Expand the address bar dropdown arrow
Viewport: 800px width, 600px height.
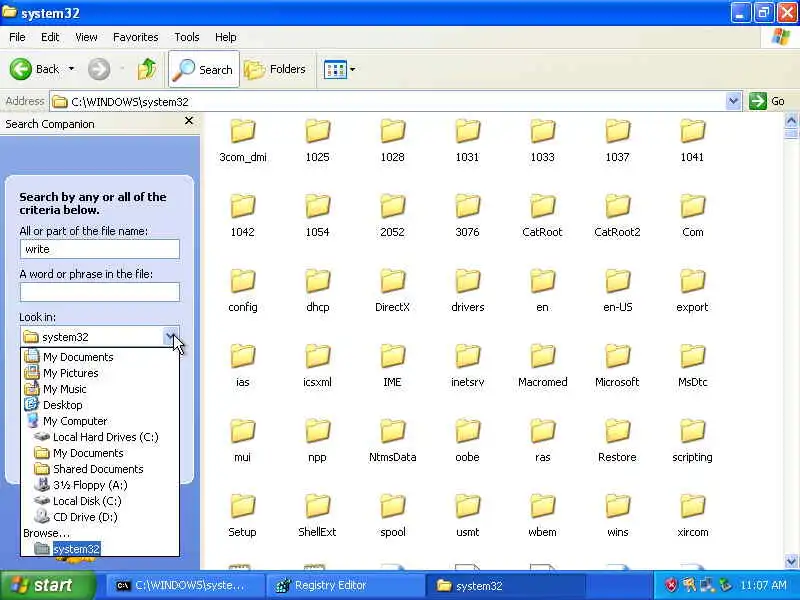click(733, 102)
